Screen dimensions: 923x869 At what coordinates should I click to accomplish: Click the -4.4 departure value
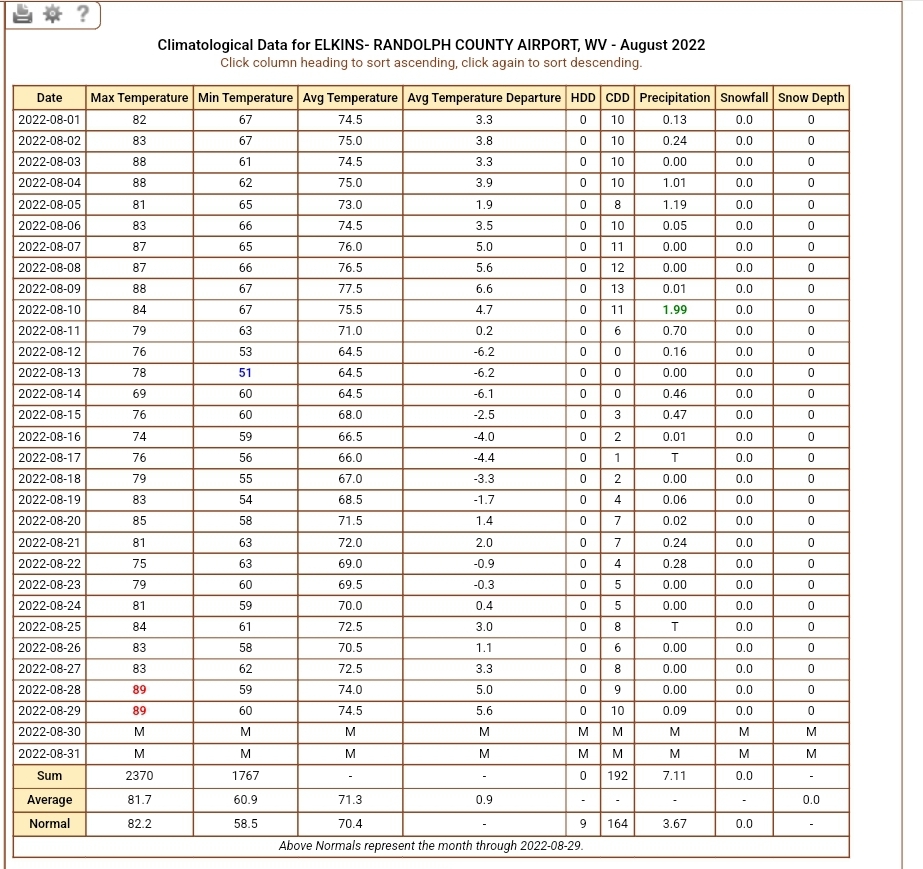click(x=484, y=457)
